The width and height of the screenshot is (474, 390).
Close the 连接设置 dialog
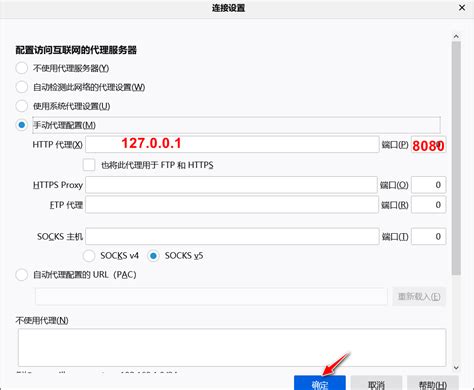[462, 7]
